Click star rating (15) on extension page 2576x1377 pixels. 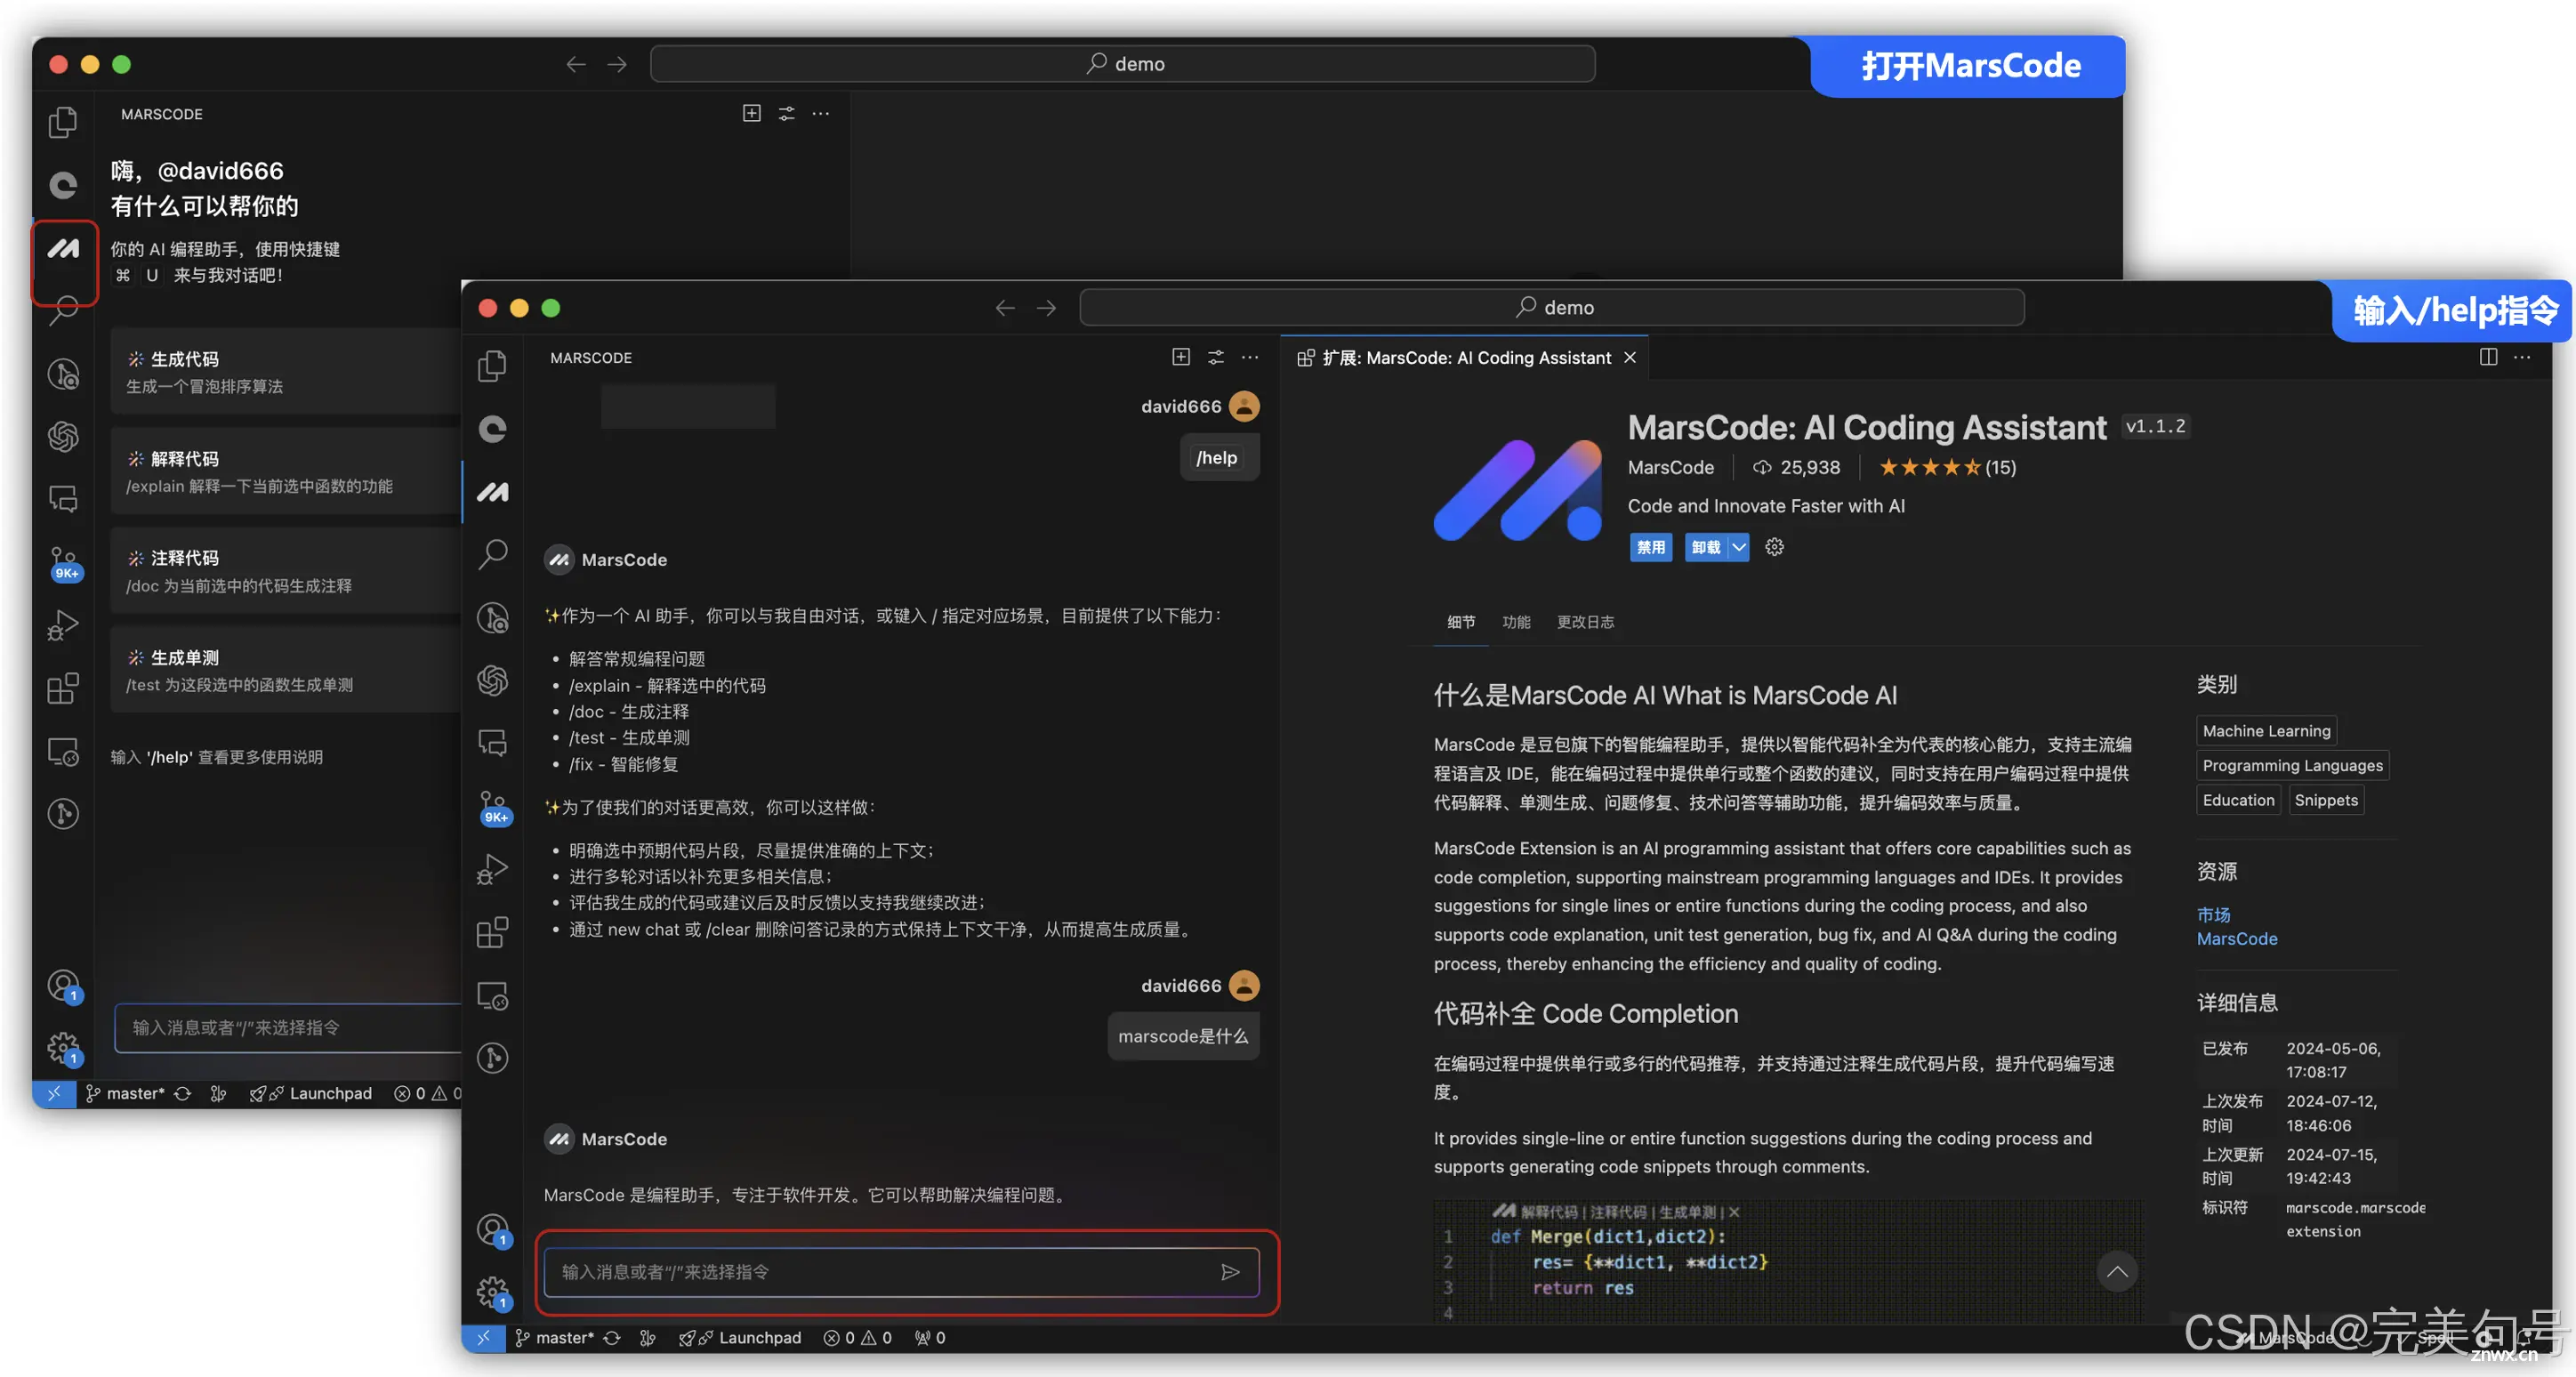(1947, 467)
